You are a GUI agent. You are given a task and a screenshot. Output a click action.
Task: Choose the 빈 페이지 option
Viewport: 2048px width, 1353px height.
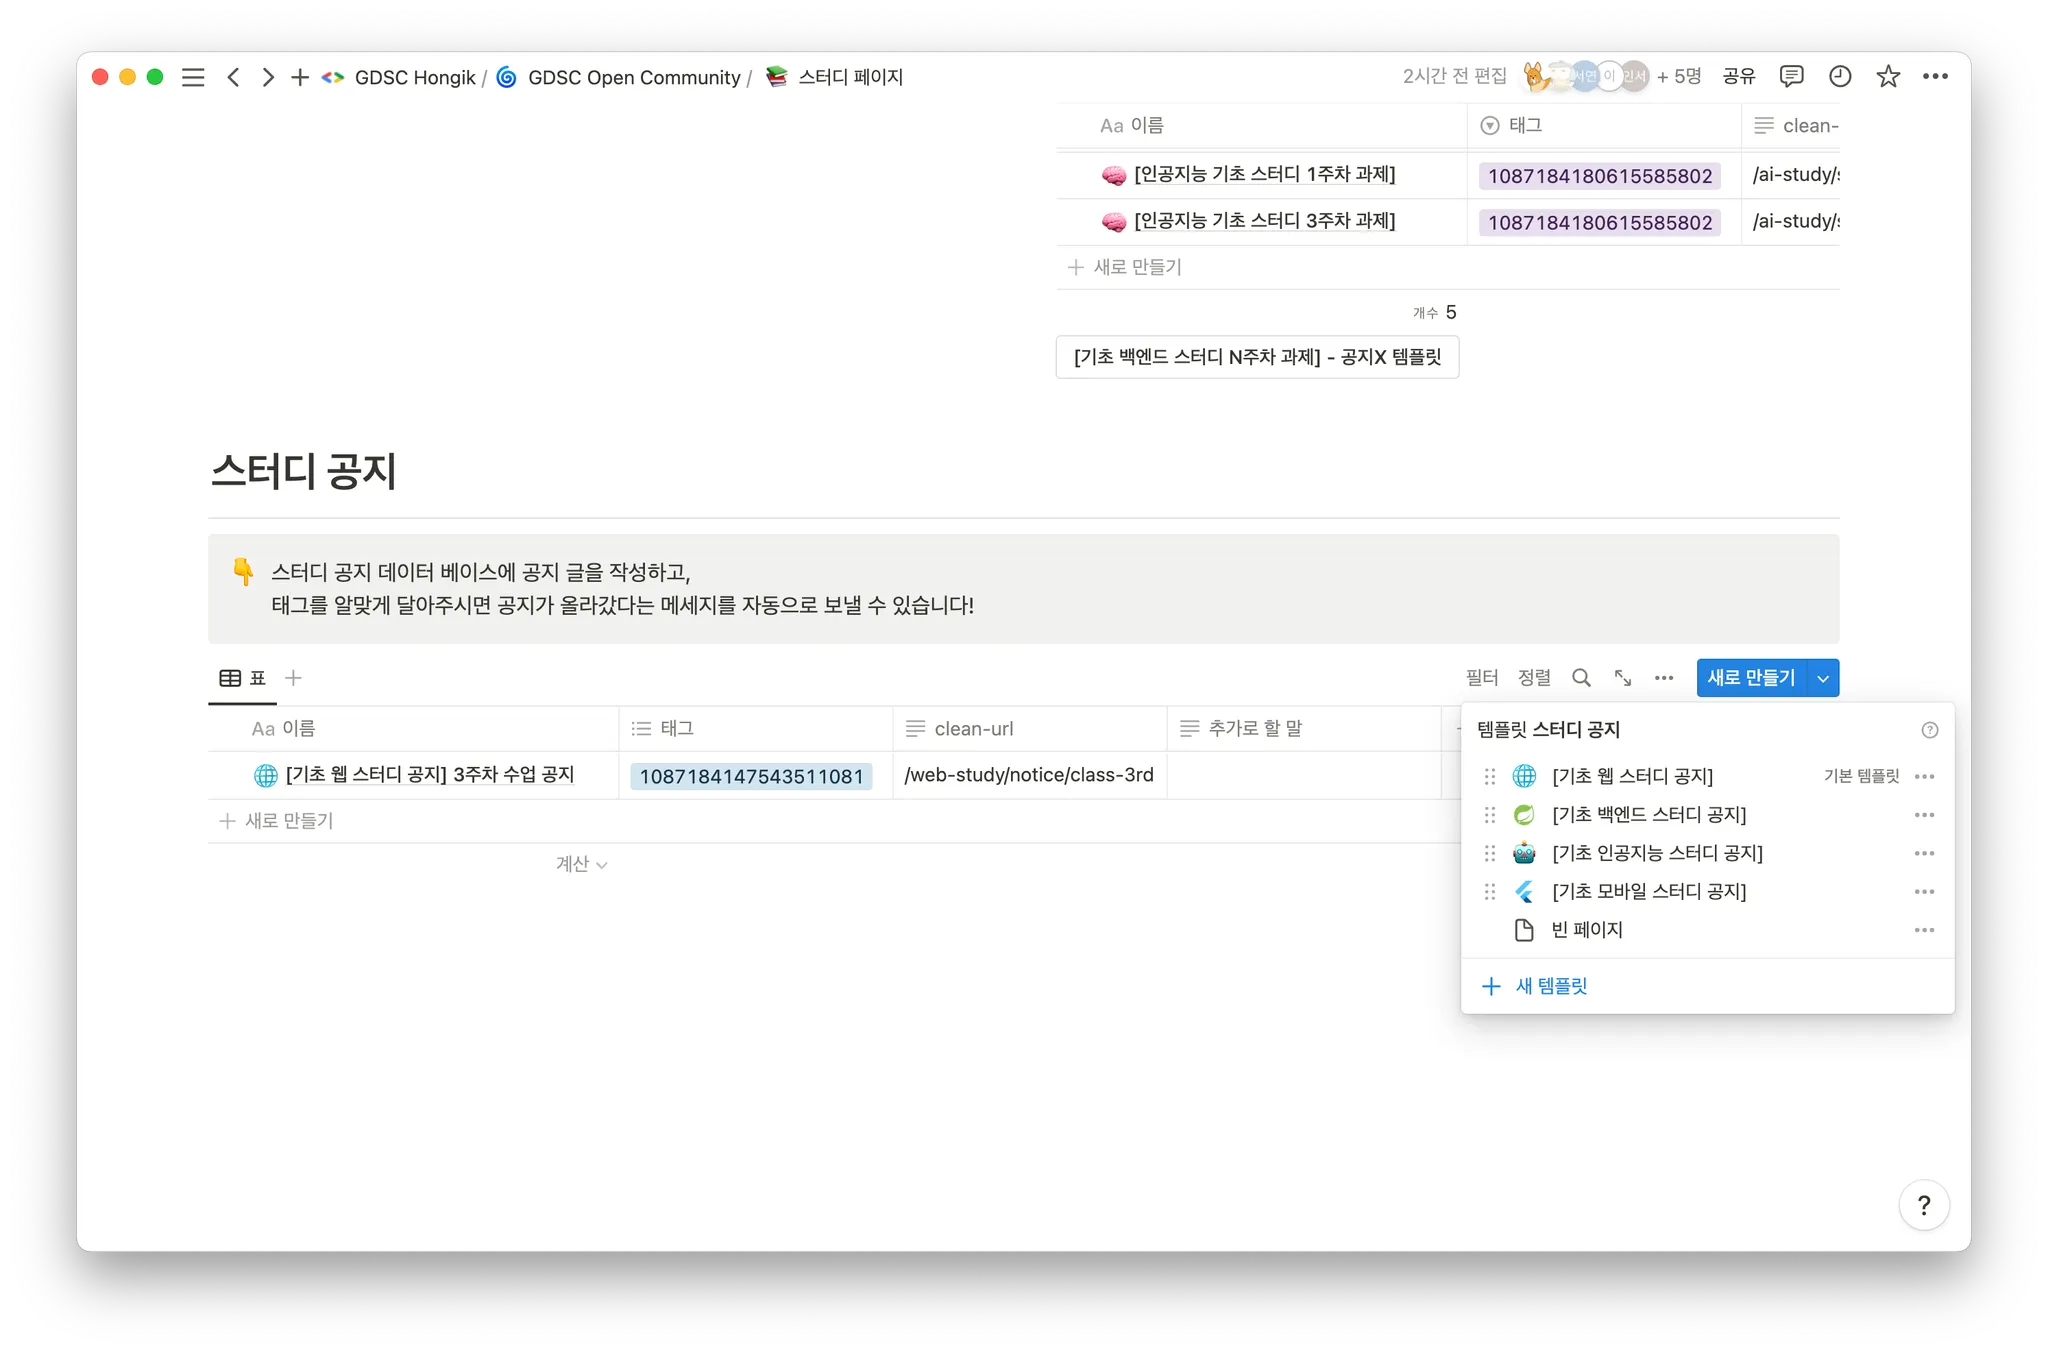[1587, 930]
